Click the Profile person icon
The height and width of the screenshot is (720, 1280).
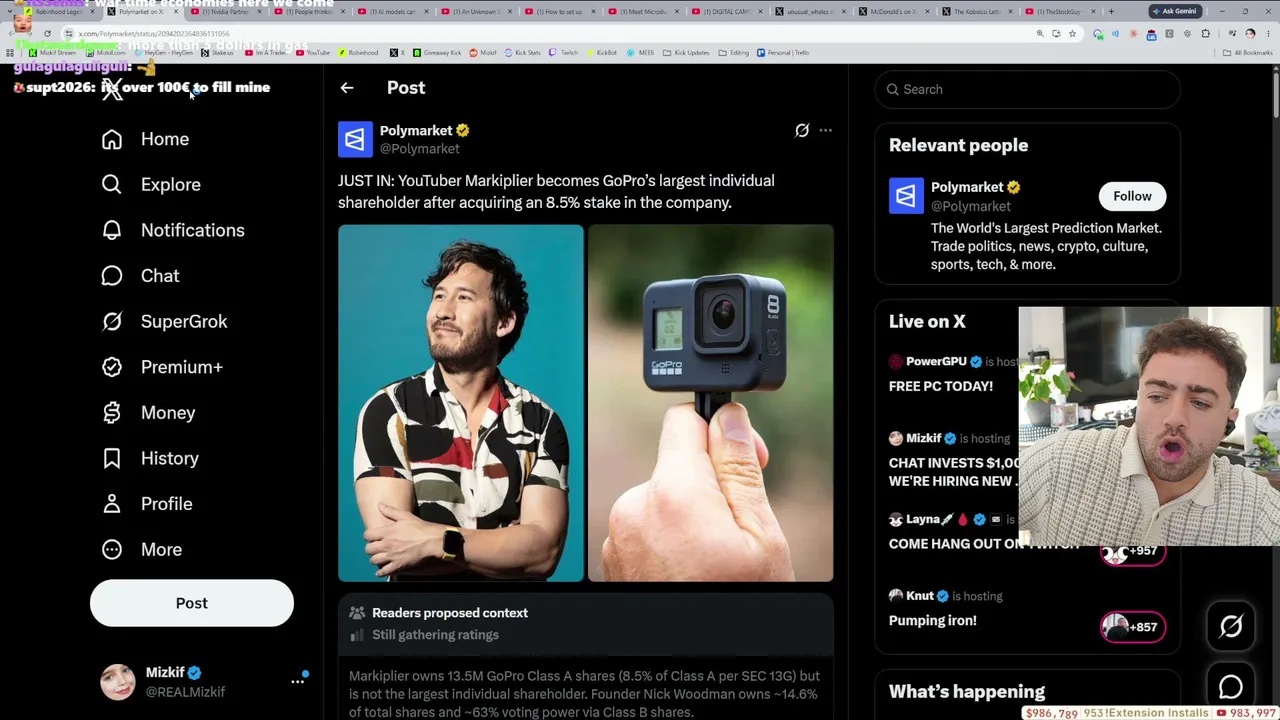112,504
